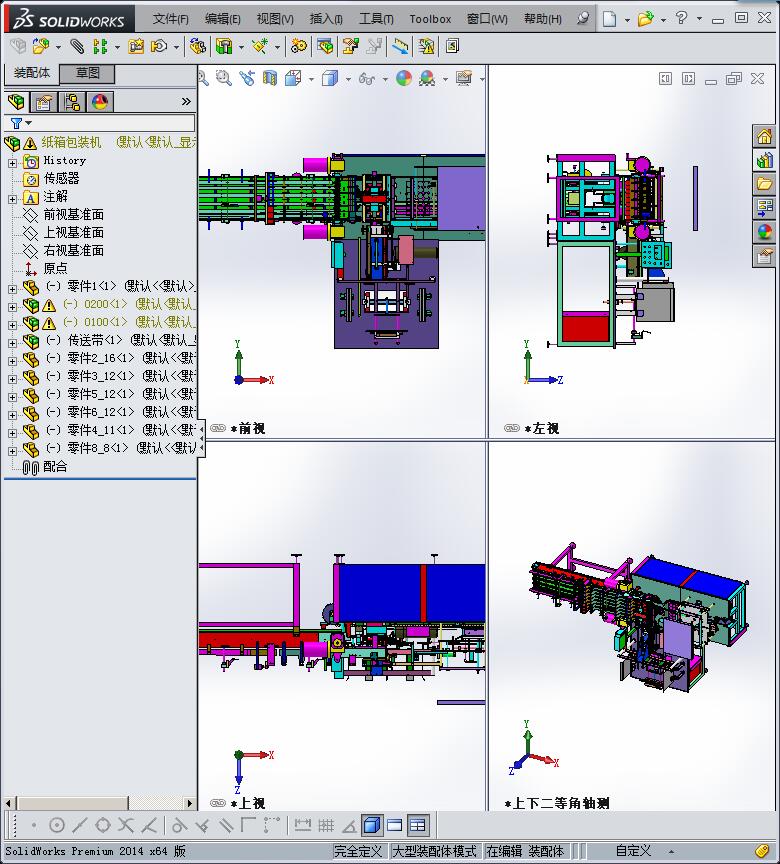Expand the History tree node
Image resolution: width=780 pixels, height=864 pixels.
(x=12, y=163)
